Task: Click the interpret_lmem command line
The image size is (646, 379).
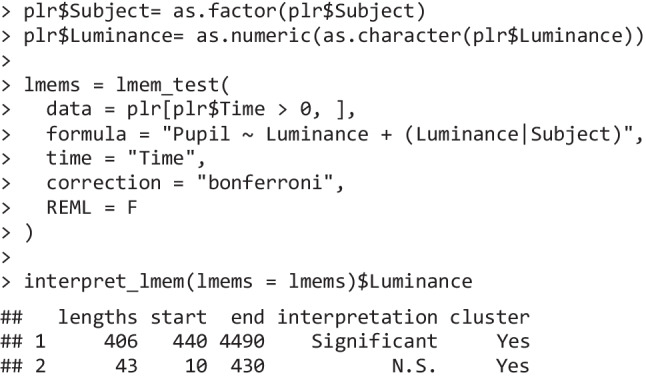Action: click(248, 282)
